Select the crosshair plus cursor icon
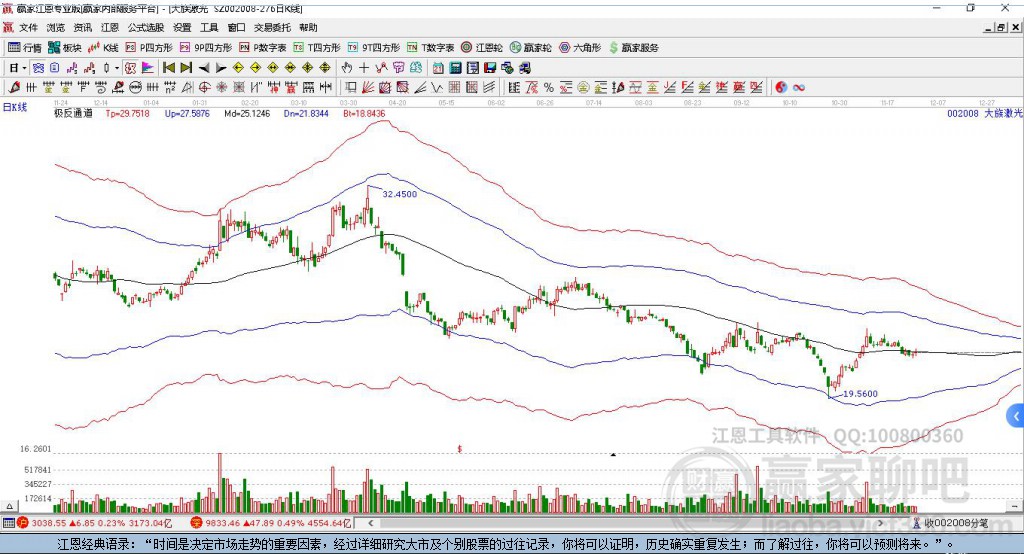1024x554 pixels. coord(364,67)
